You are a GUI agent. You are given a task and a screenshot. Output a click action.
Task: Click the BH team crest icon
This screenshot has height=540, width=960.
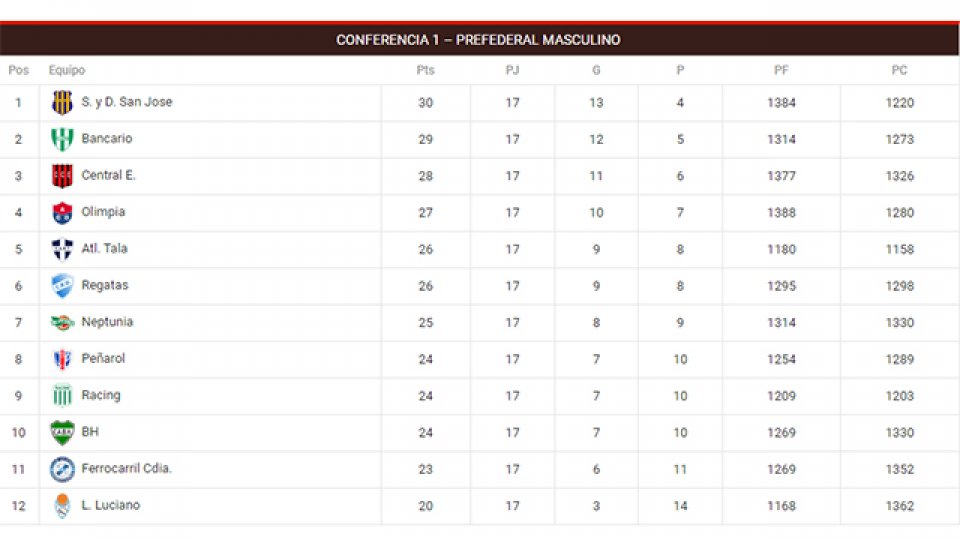pyautogui.click(x=62, y=432)
